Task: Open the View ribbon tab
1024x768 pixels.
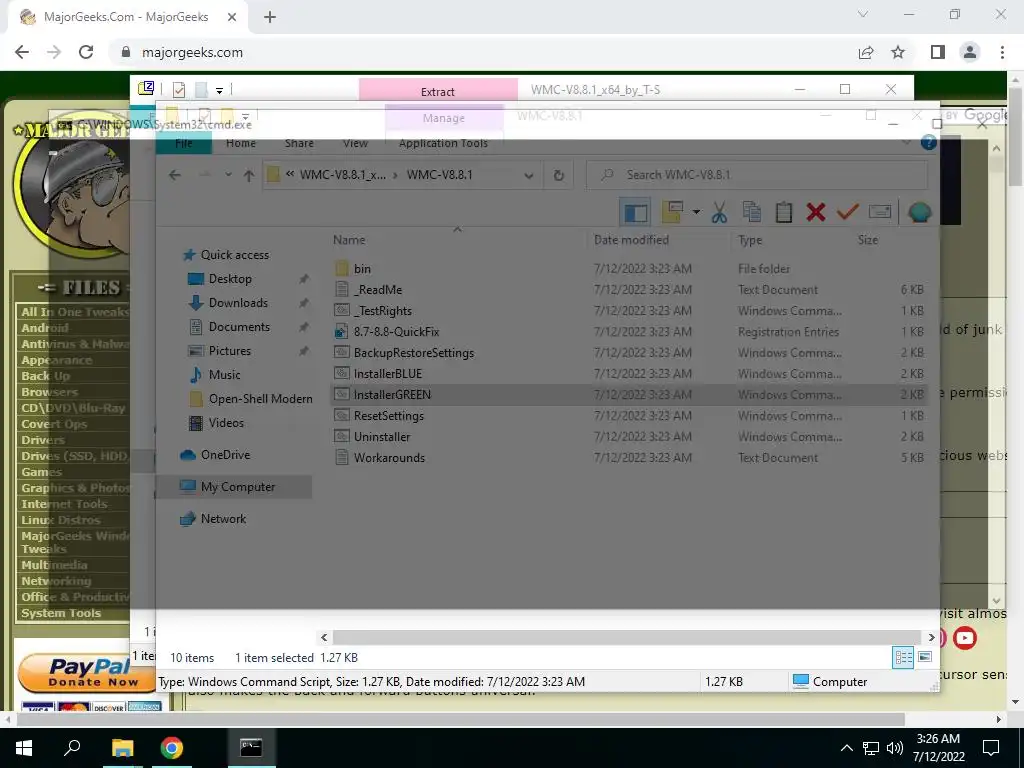Action: pos(355,143)
